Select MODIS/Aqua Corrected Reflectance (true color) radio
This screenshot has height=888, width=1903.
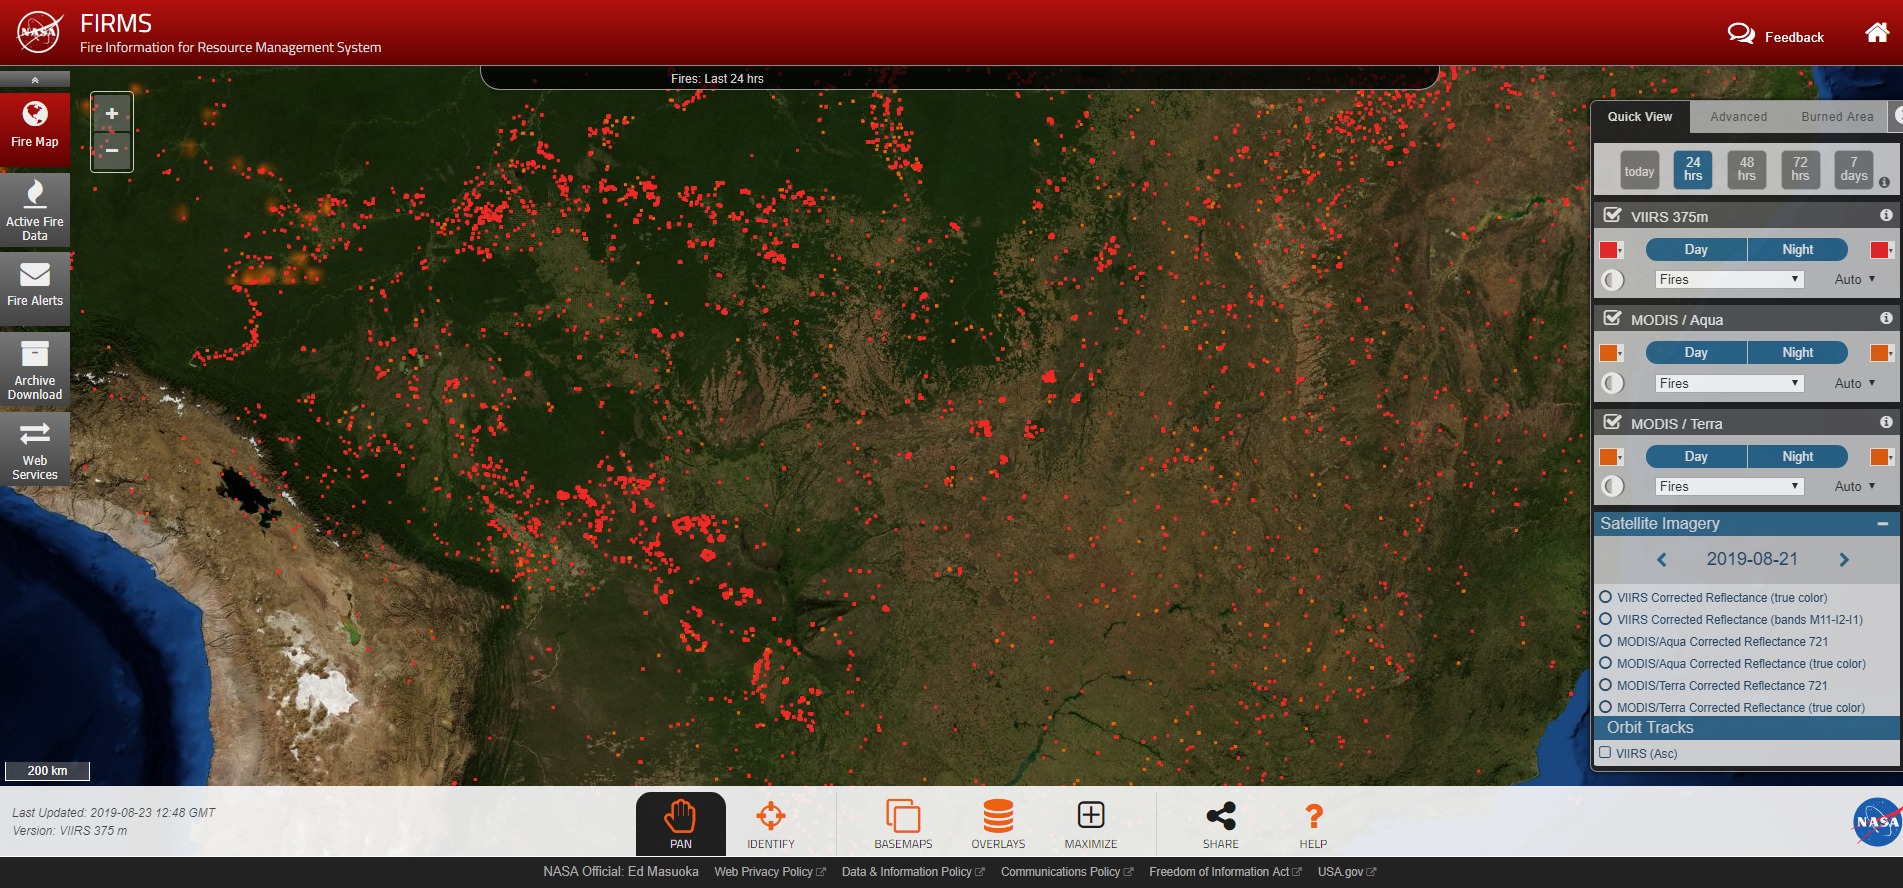point(1606,663)
